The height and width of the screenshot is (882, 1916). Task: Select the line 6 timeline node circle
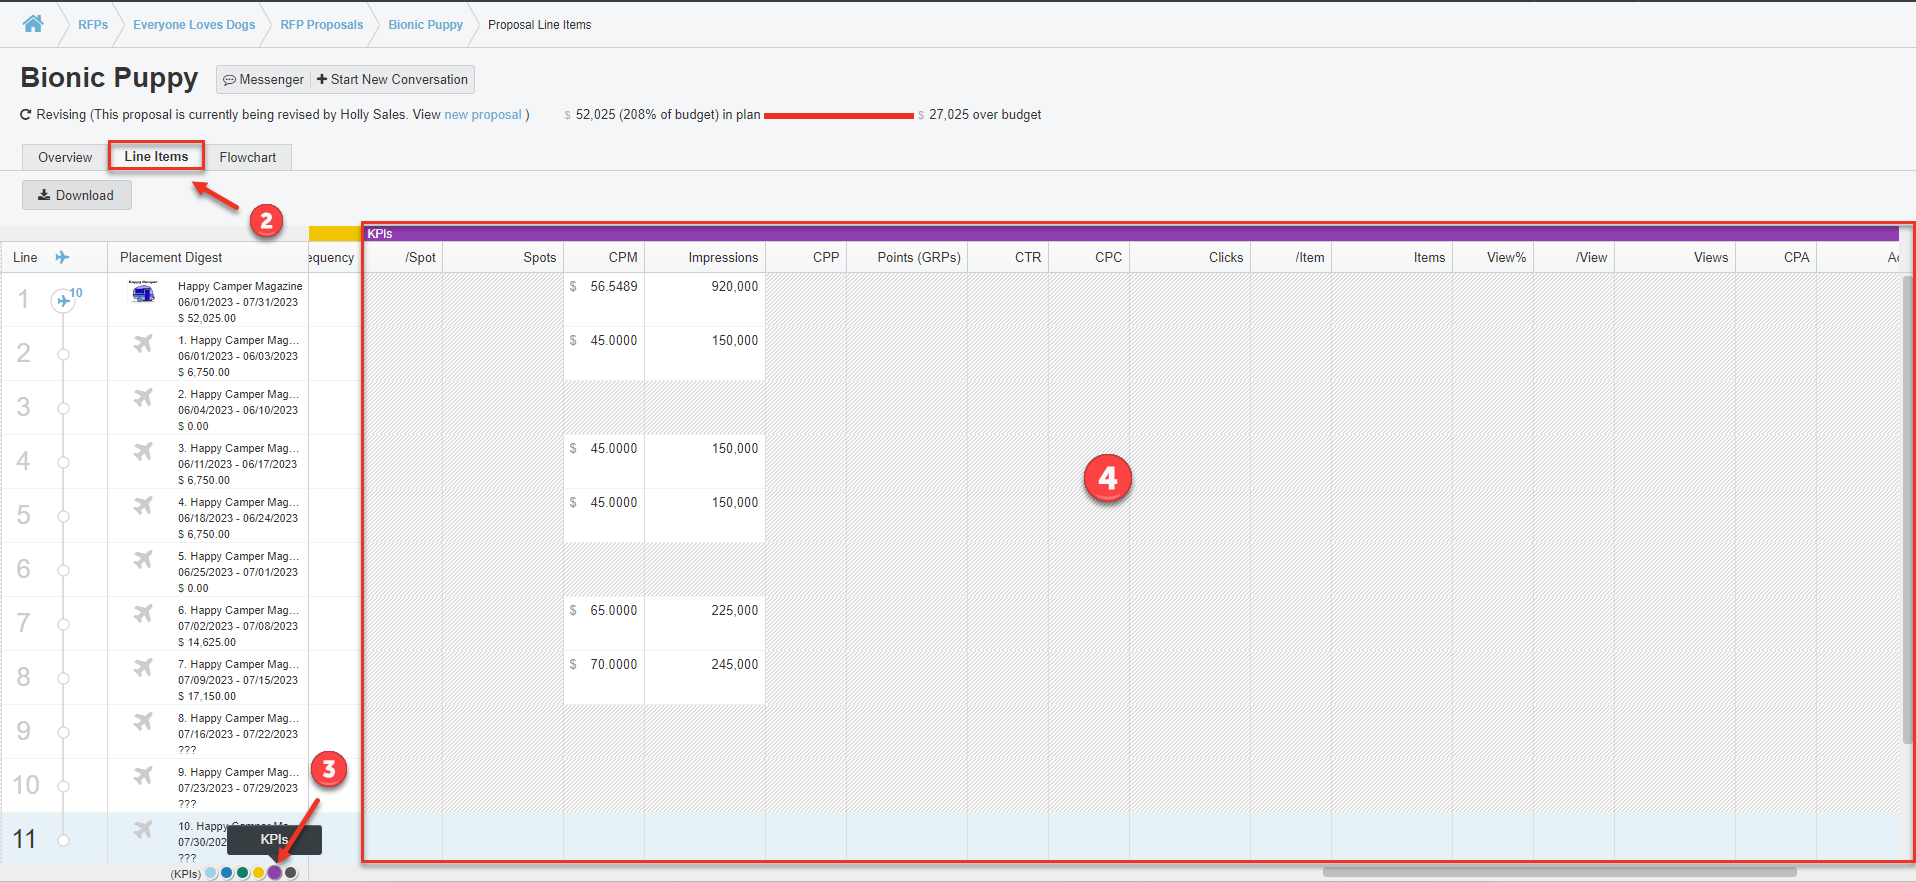click(x=63, y=570)
